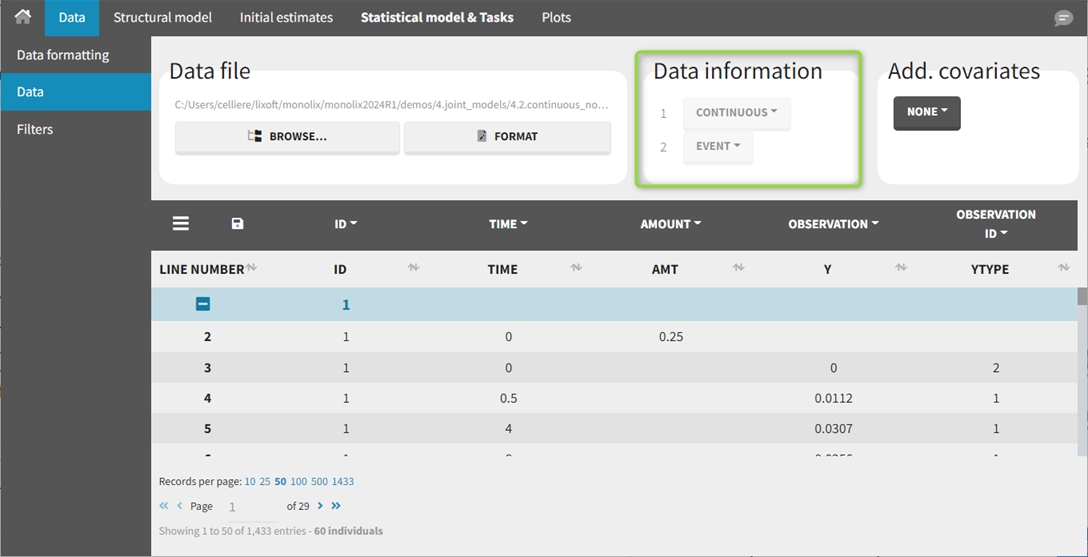Viewport: 1088px width, 557px height.
Task: Open the EVENT data type dropdown
Action: 718,147
